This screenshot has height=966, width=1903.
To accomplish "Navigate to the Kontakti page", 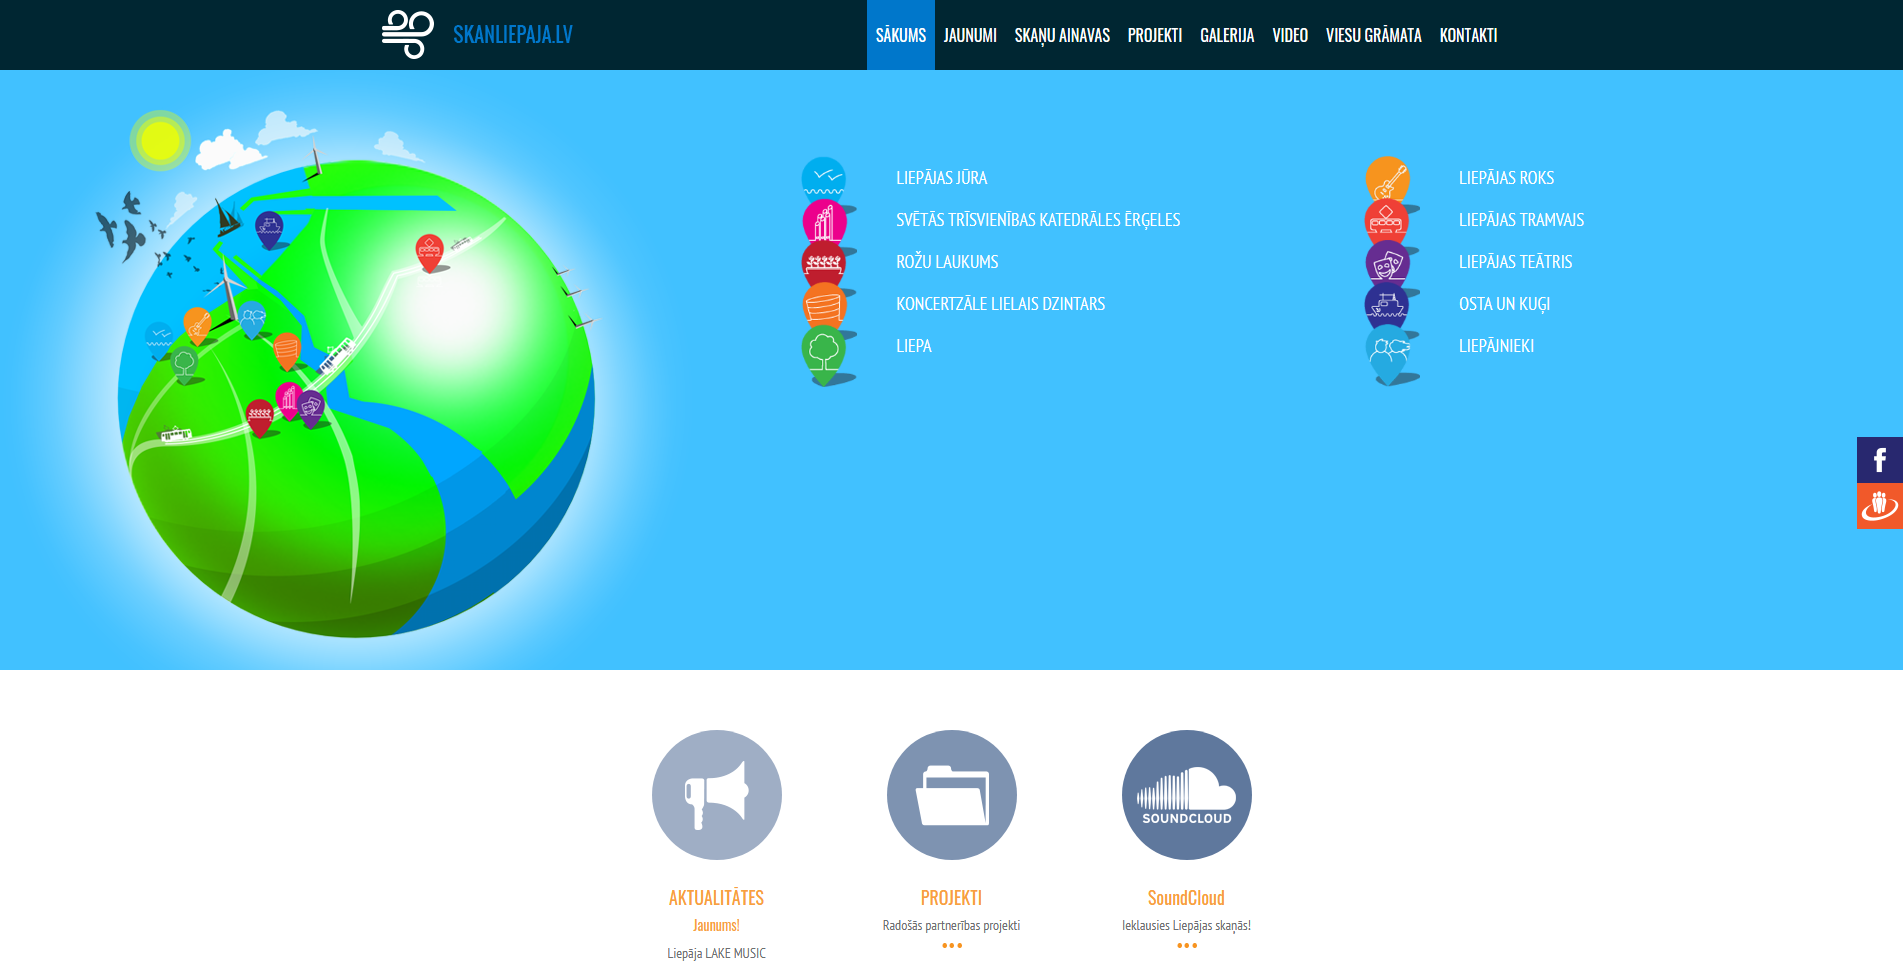I will 1467,35.
